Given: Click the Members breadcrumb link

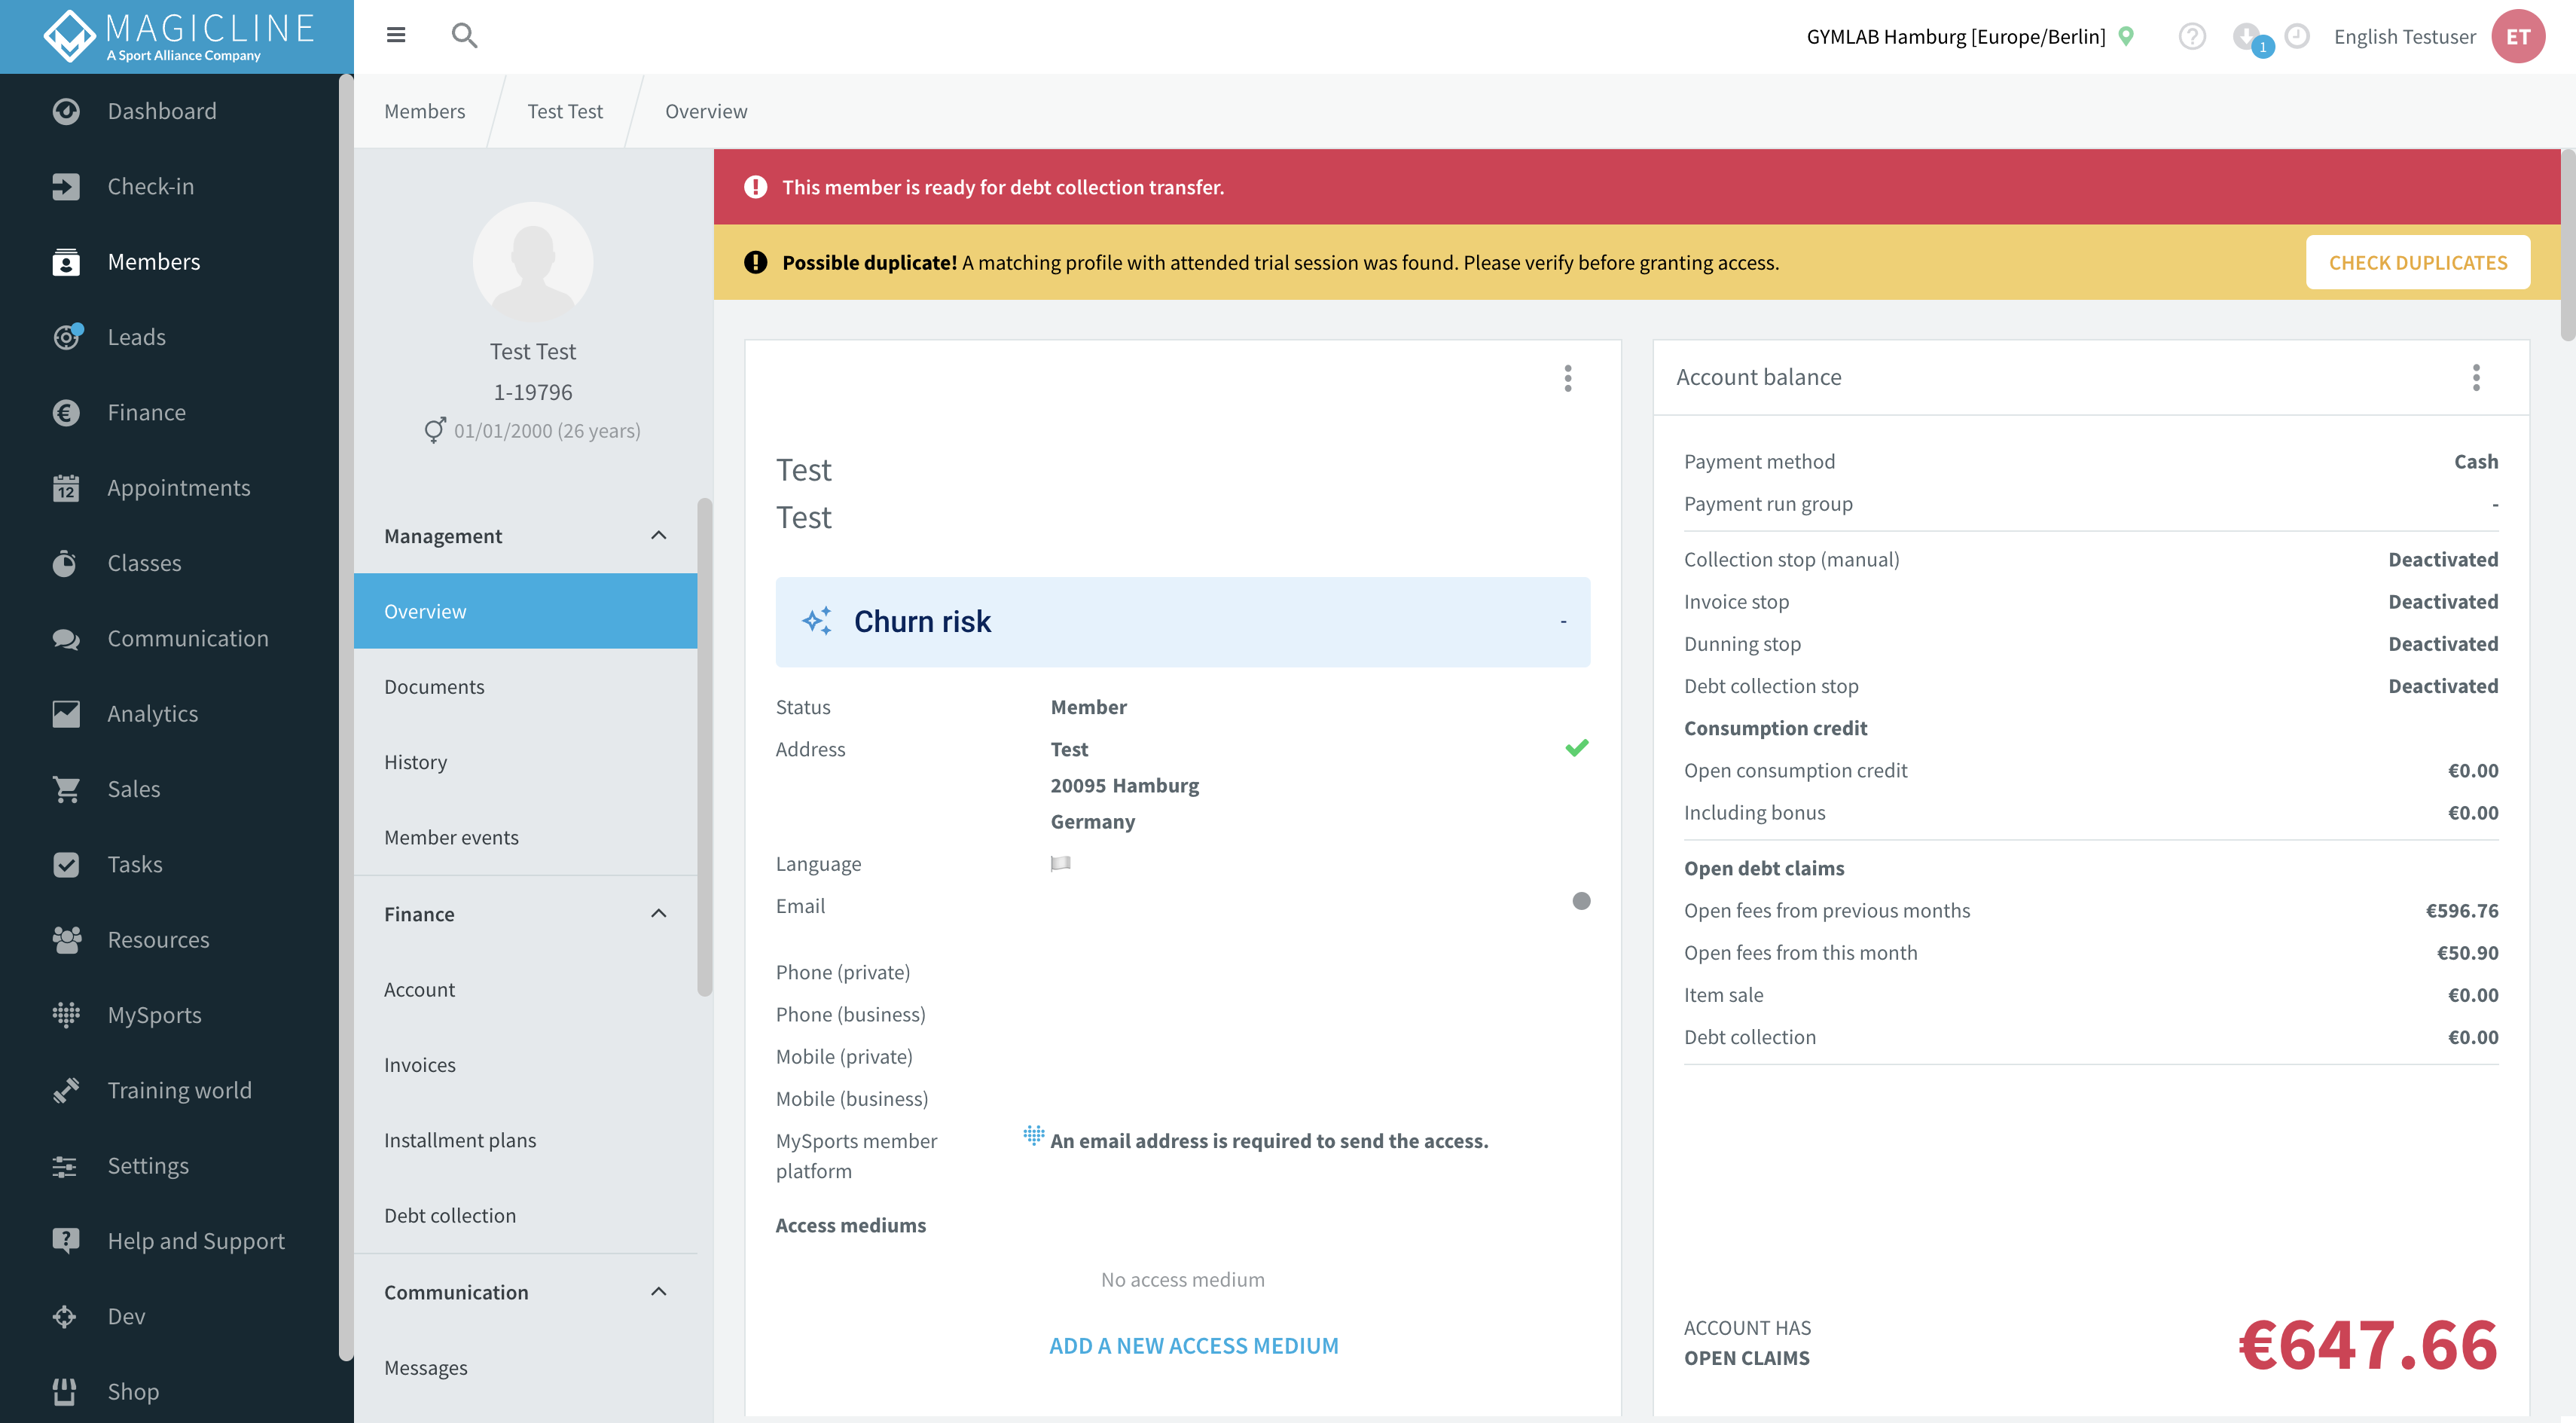Looking at the screenshot, I should 424,111.
